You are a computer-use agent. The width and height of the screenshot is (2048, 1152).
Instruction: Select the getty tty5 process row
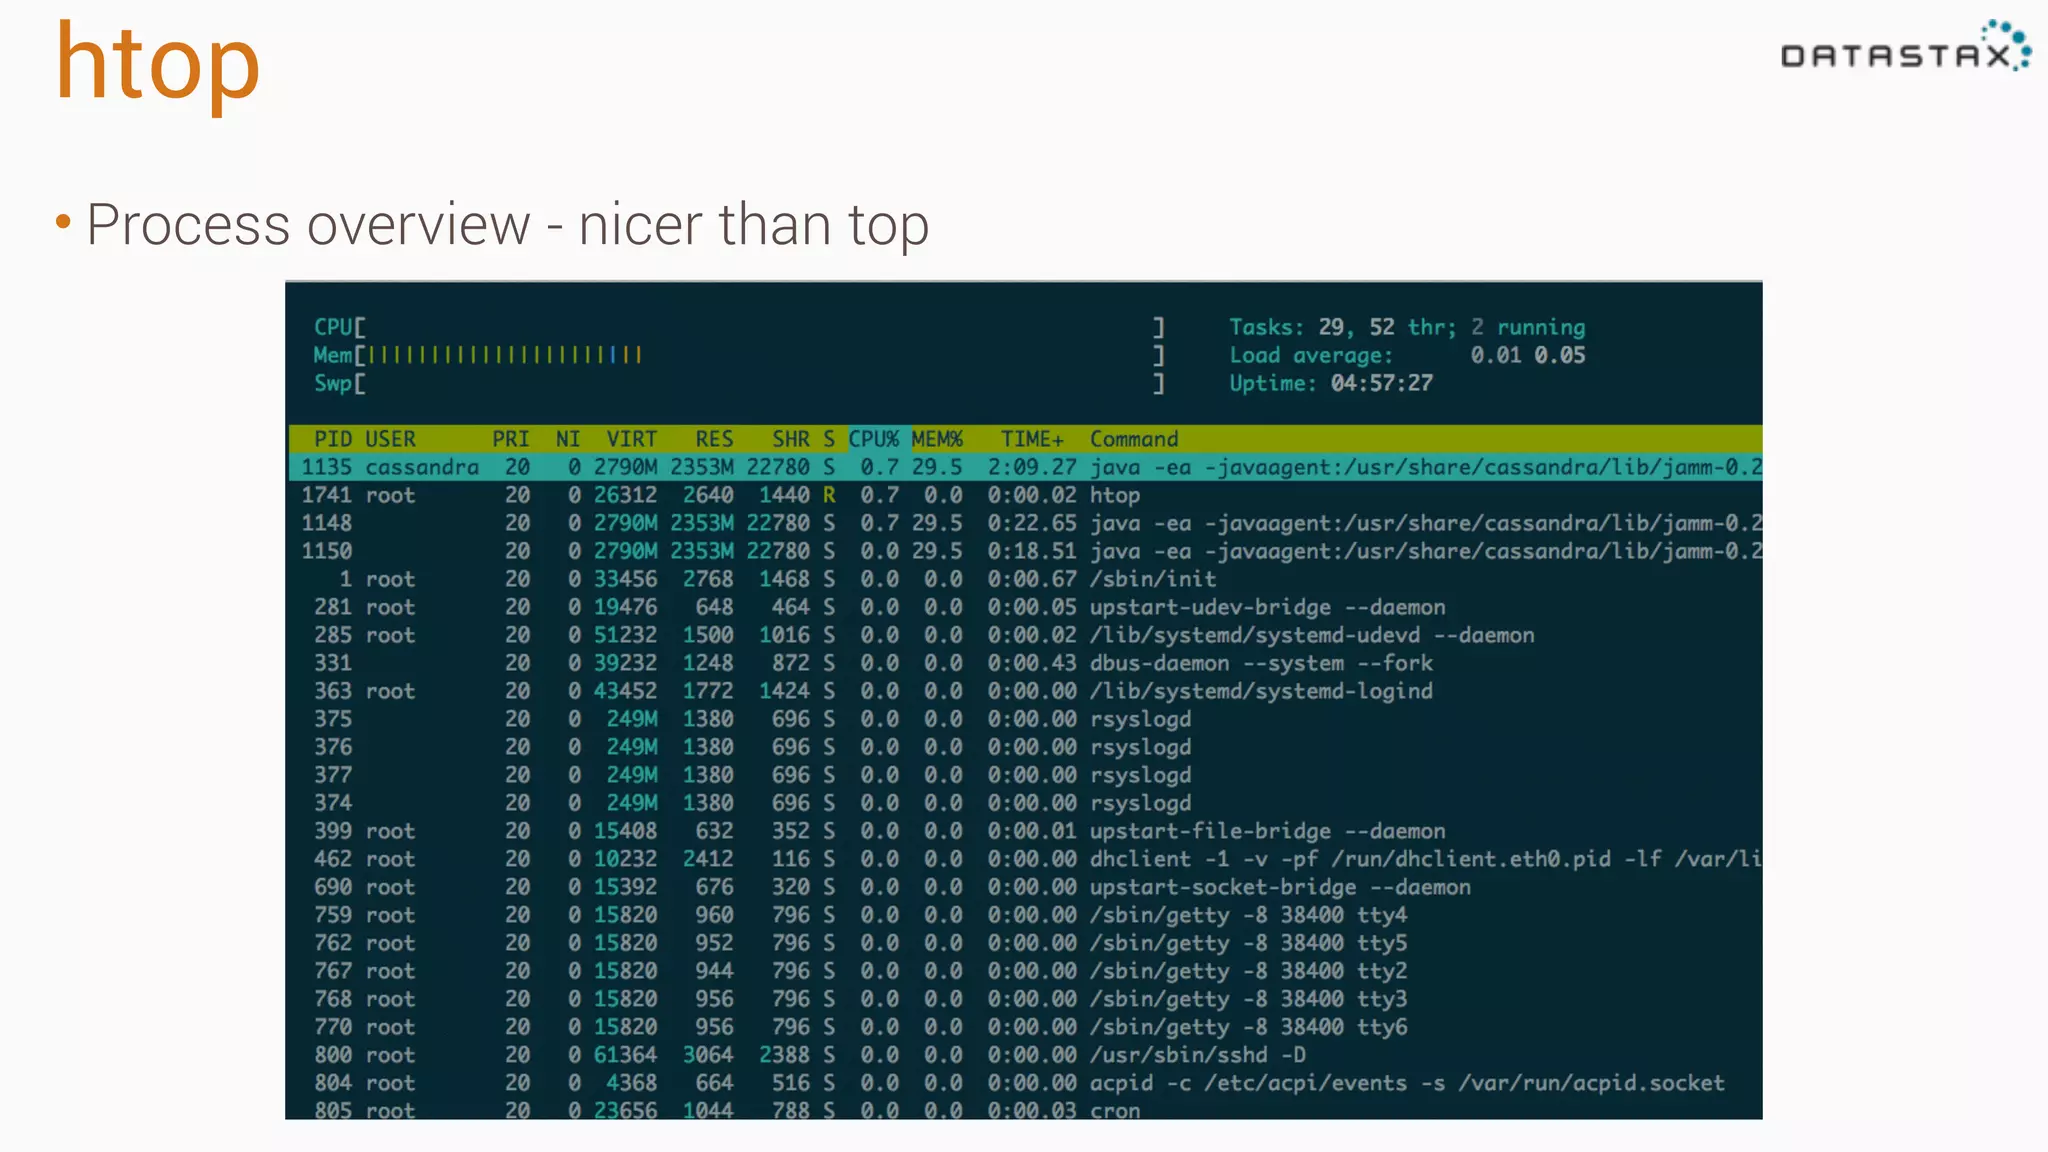click(1025, 943)
